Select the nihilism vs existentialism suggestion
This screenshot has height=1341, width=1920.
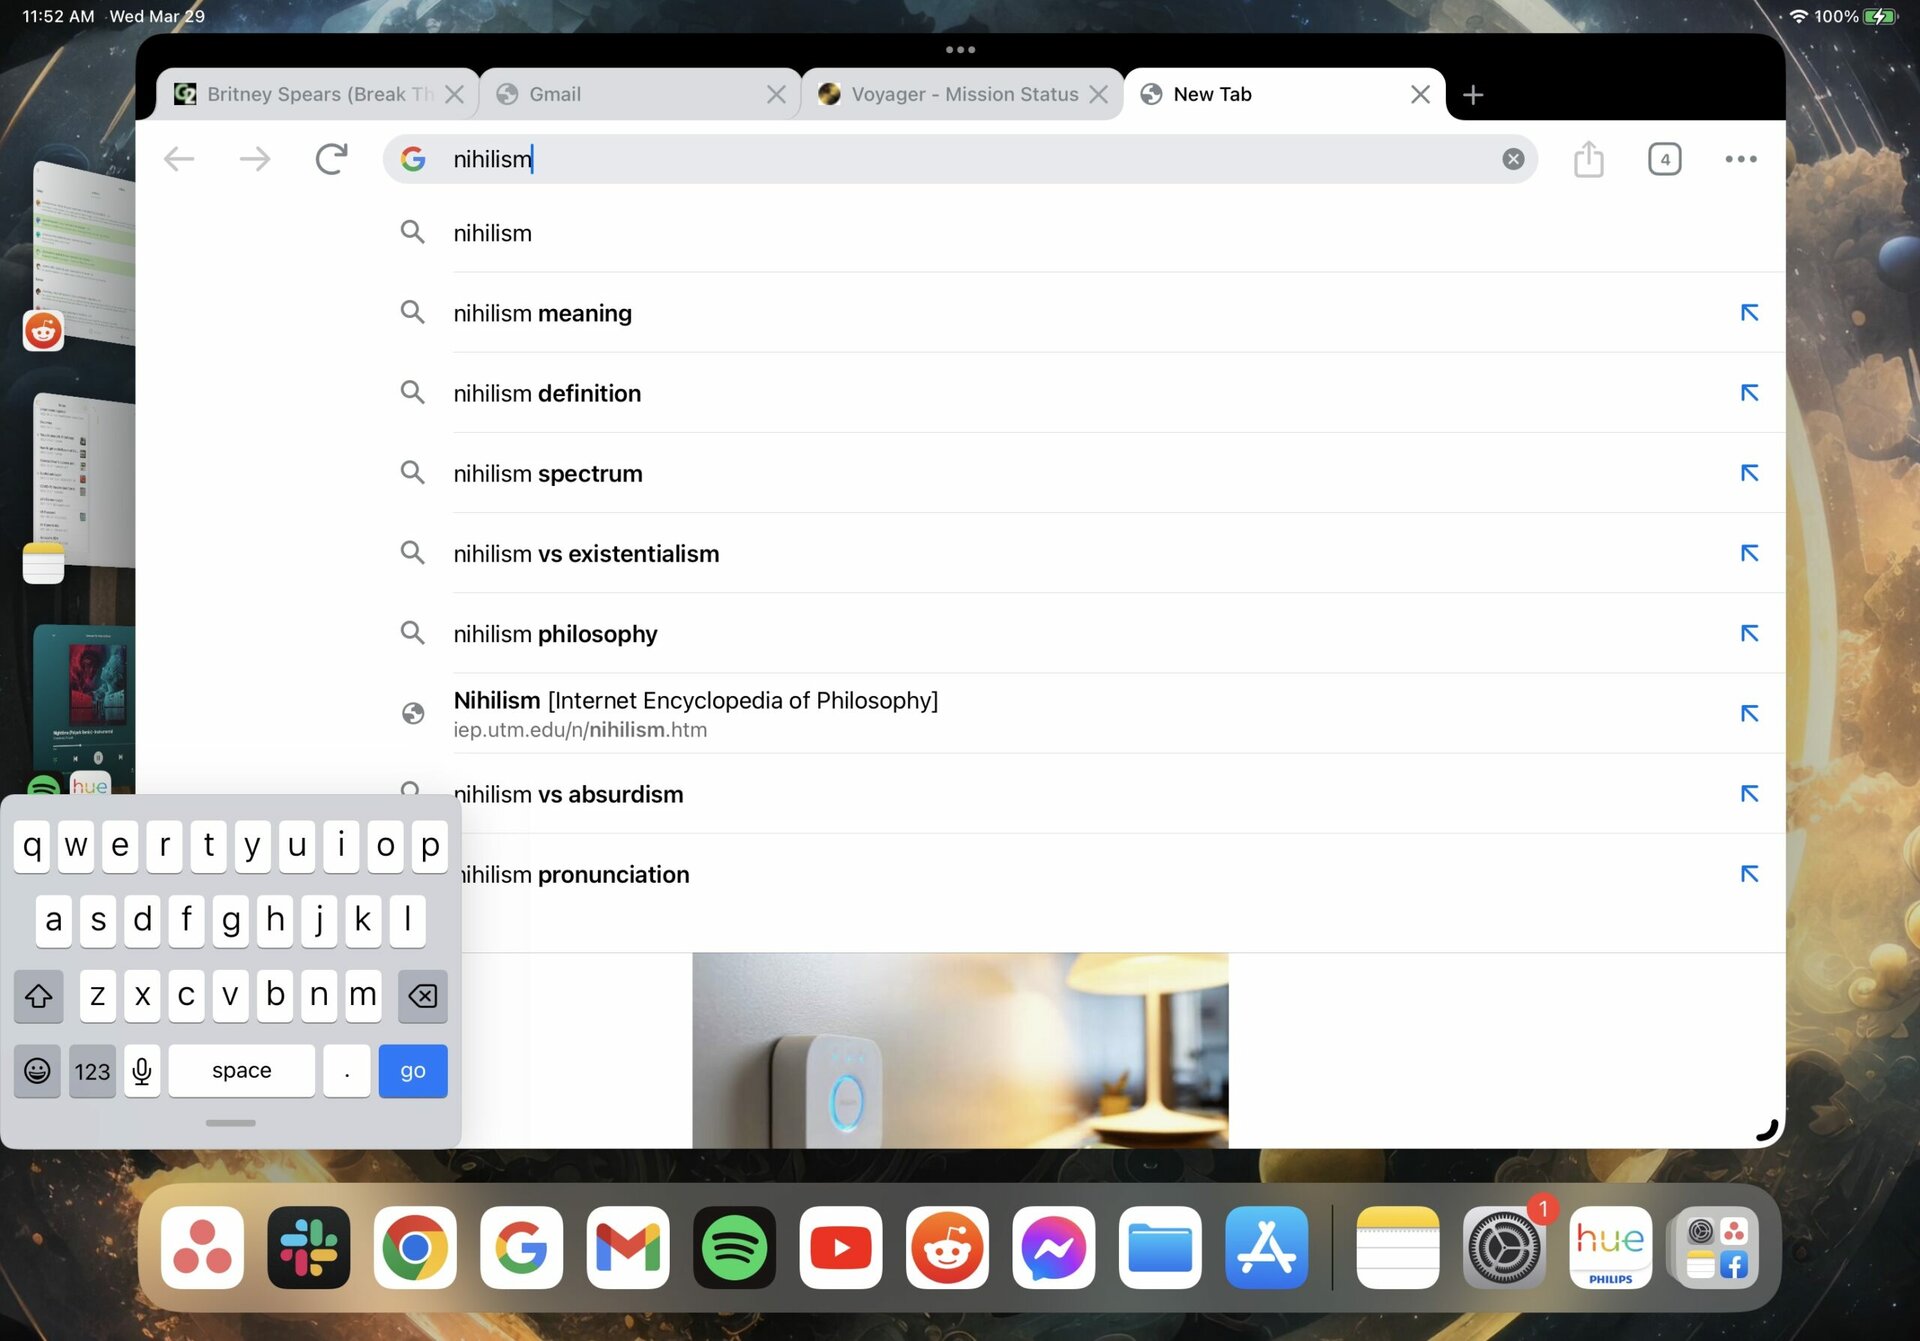coord(586,553)
